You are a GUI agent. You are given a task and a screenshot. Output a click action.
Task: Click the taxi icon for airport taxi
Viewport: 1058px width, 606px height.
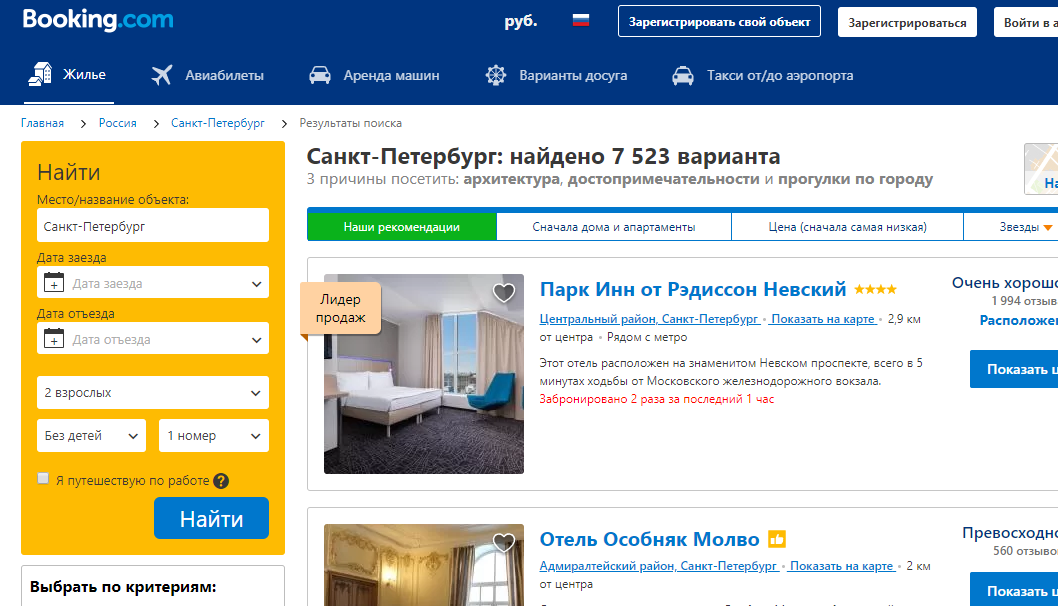[683, 75]
